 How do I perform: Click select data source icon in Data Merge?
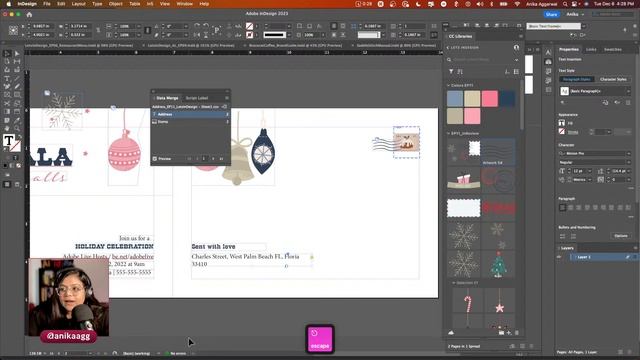click(224, 107)
